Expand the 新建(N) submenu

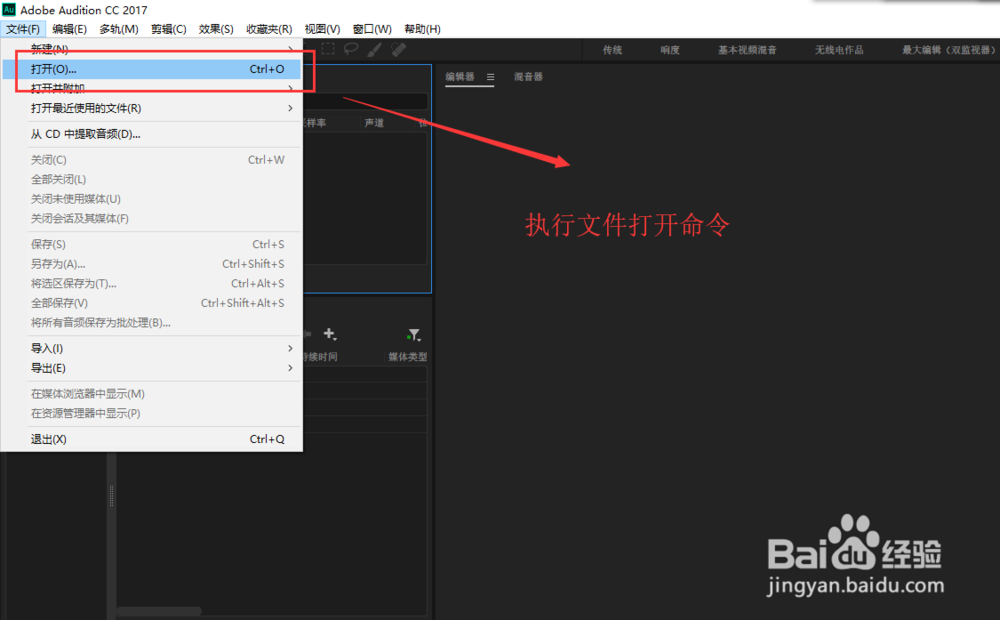(x=152, y=48)
